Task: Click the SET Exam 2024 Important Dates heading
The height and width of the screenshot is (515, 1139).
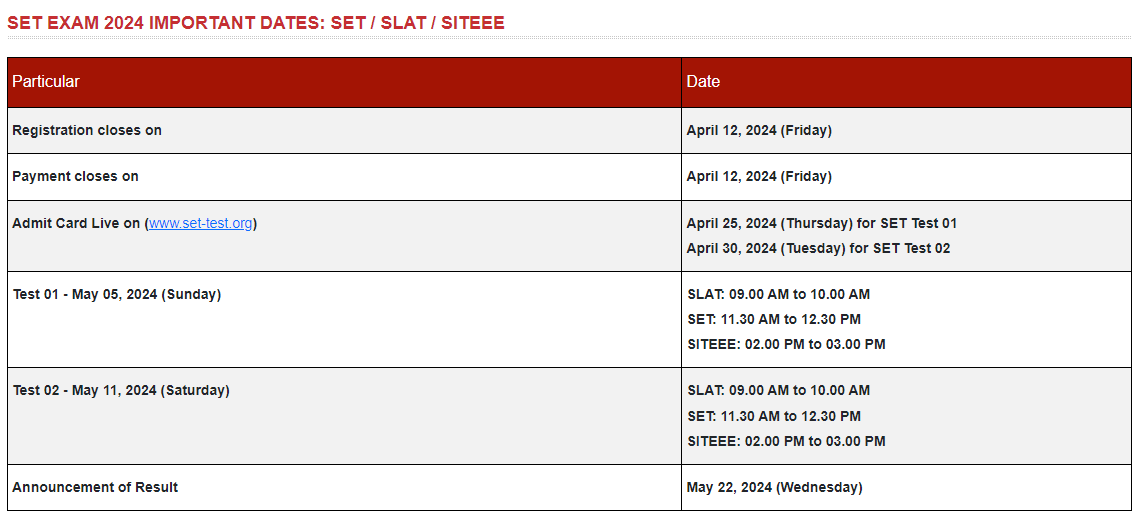Action: click(x=256, y=22)
